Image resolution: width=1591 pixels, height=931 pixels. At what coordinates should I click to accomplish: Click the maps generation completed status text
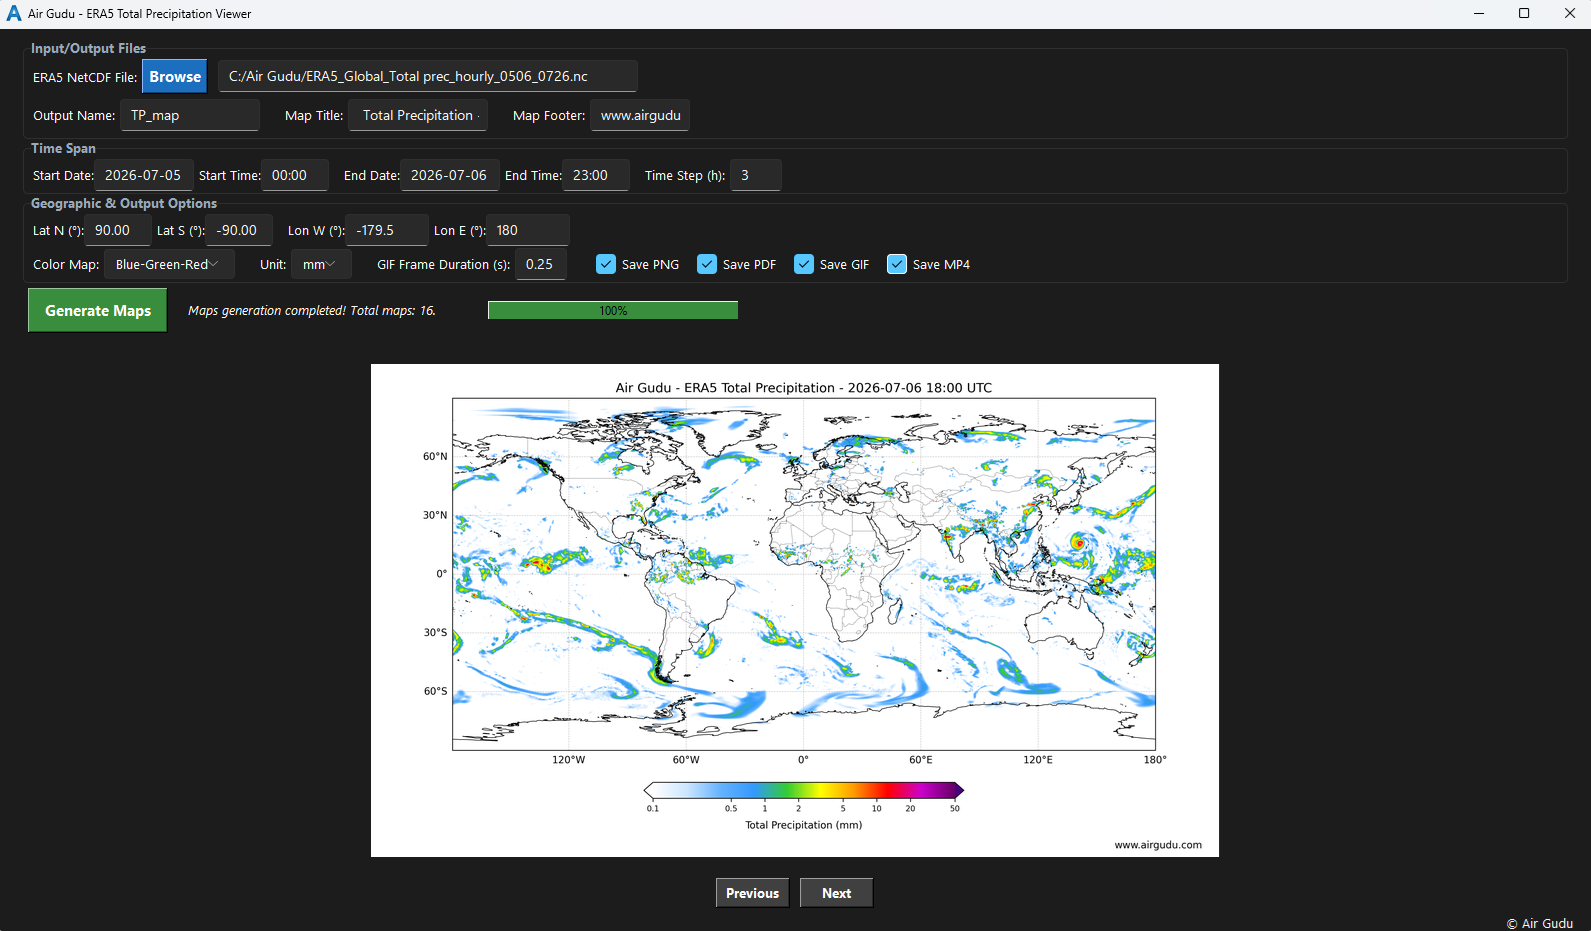coord(312,311)
